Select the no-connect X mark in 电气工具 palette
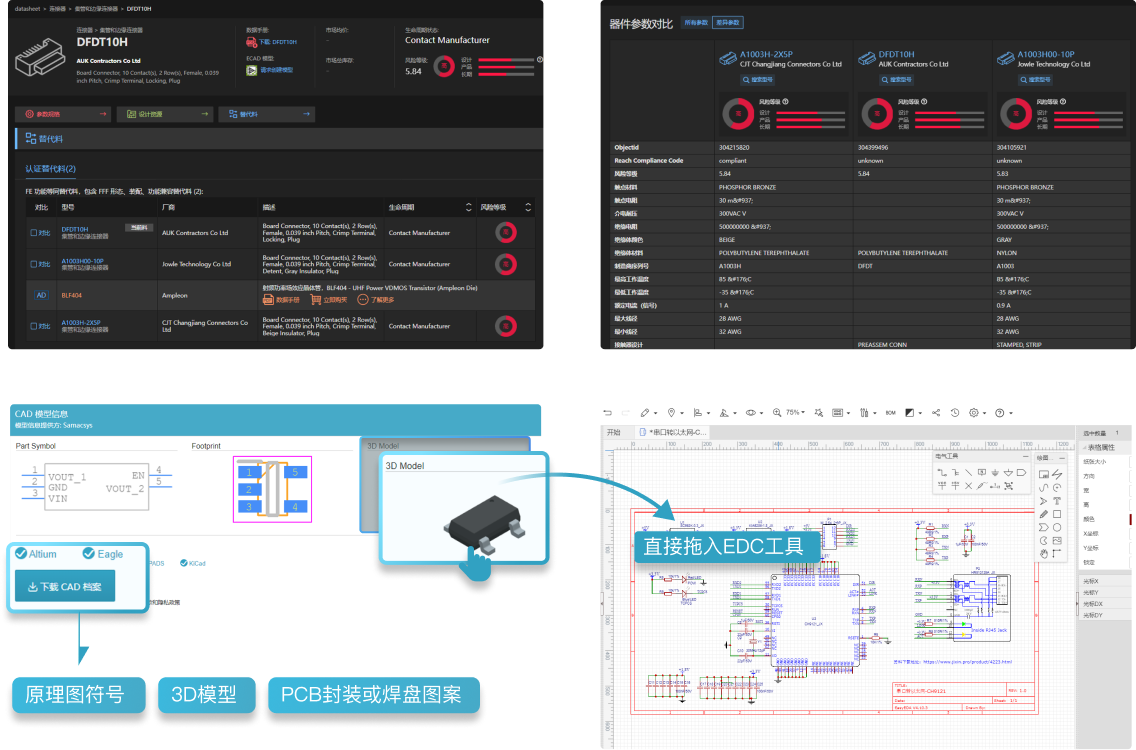This screenshot has width=1136, height=750. [x=969, y=486]
